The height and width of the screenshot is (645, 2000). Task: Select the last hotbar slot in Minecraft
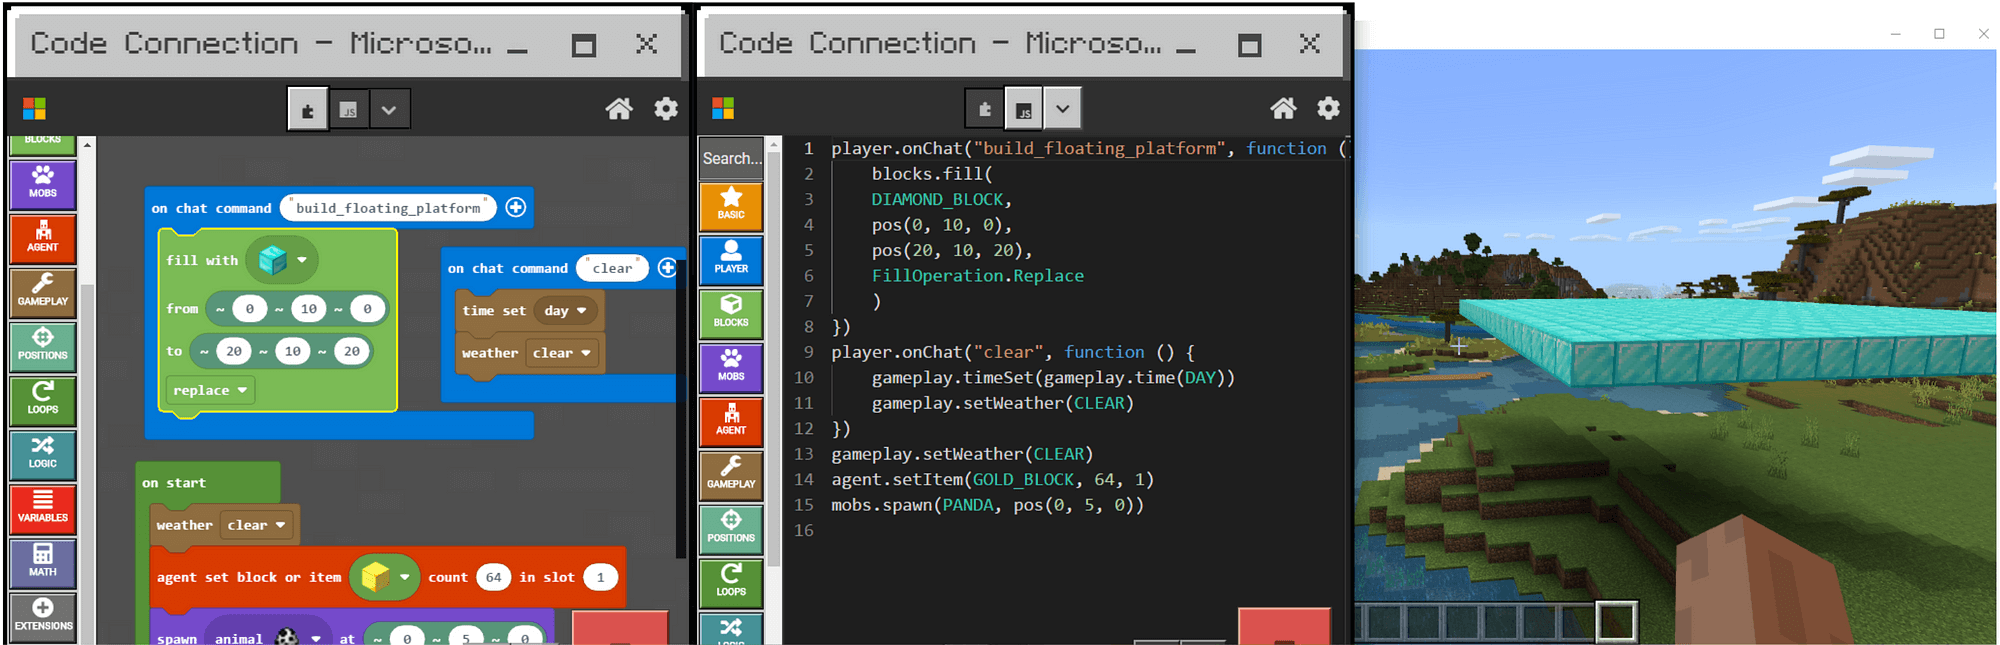(1615, 622)
